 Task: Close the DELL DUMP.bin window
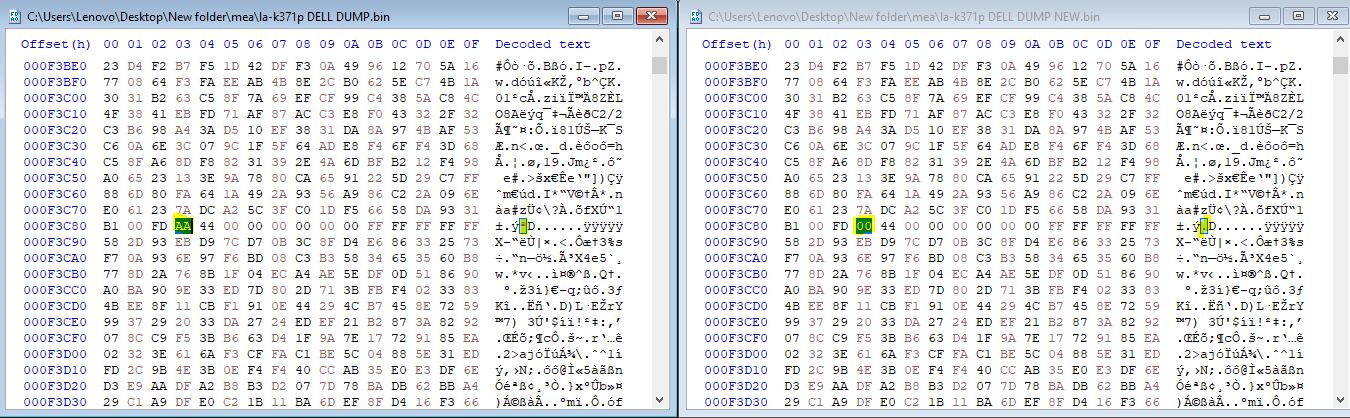click(651, 16)
